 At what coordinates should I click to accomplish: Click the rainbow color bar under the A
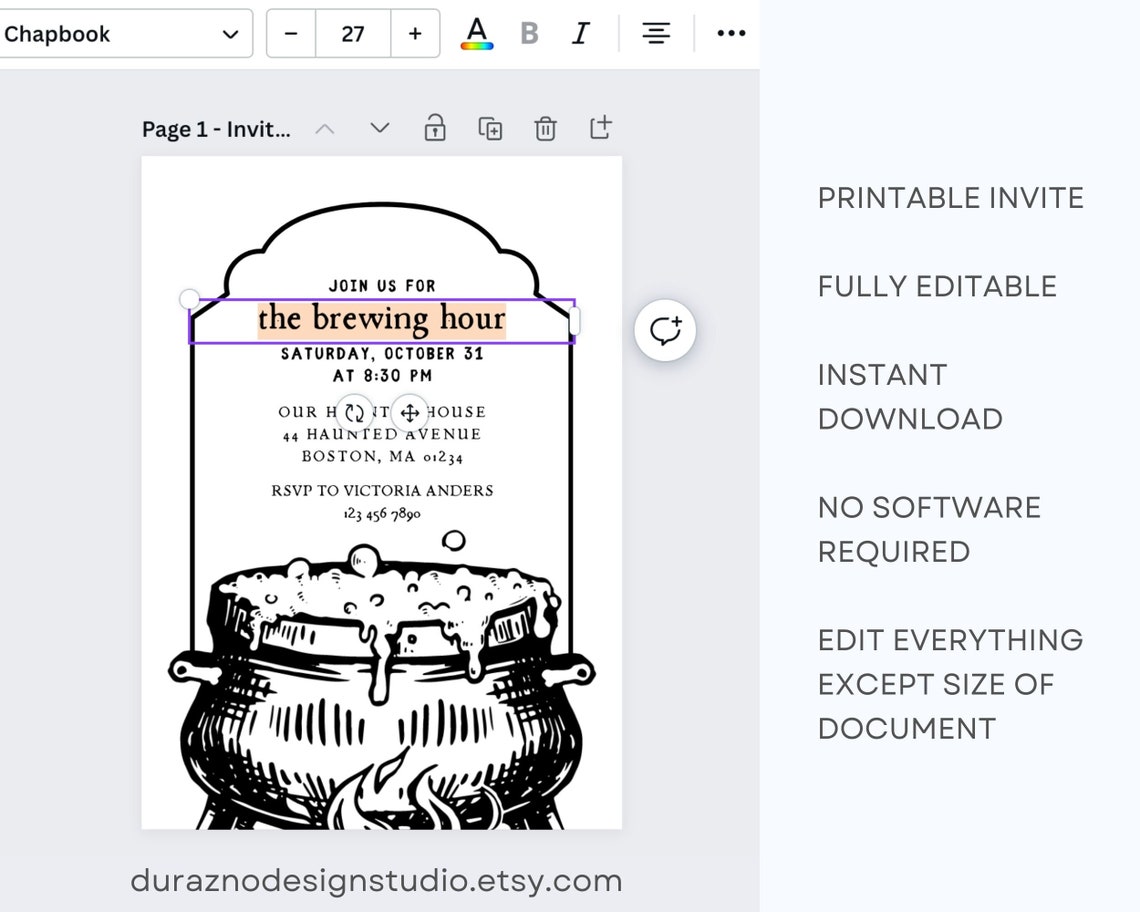point(476,43)
